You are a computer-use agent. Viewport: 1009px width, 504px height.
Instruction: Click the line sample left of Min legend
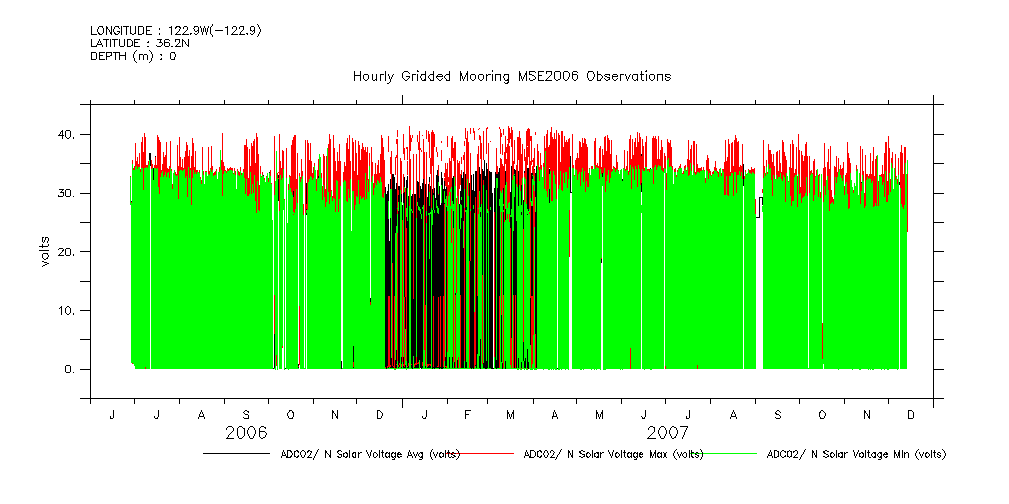(x=731, y=454)
